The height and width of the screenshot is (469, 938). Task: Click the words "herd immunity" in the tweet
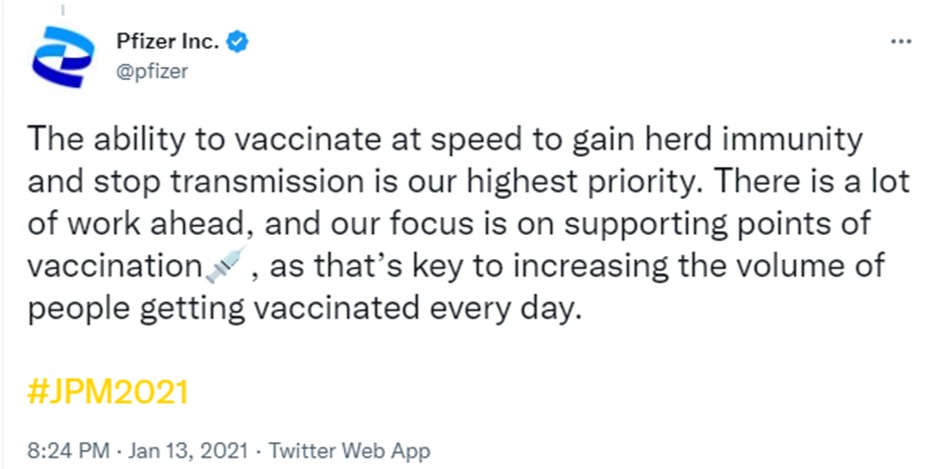pos(752,141)
